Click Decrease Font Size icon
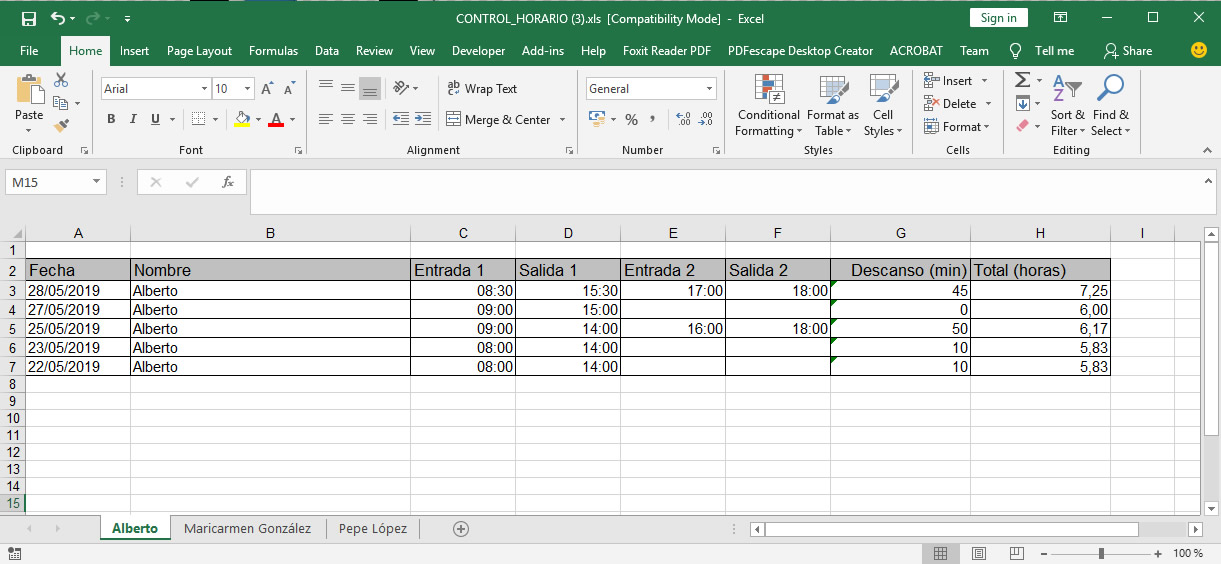1221x564 pixels. [x=288, y=89]
